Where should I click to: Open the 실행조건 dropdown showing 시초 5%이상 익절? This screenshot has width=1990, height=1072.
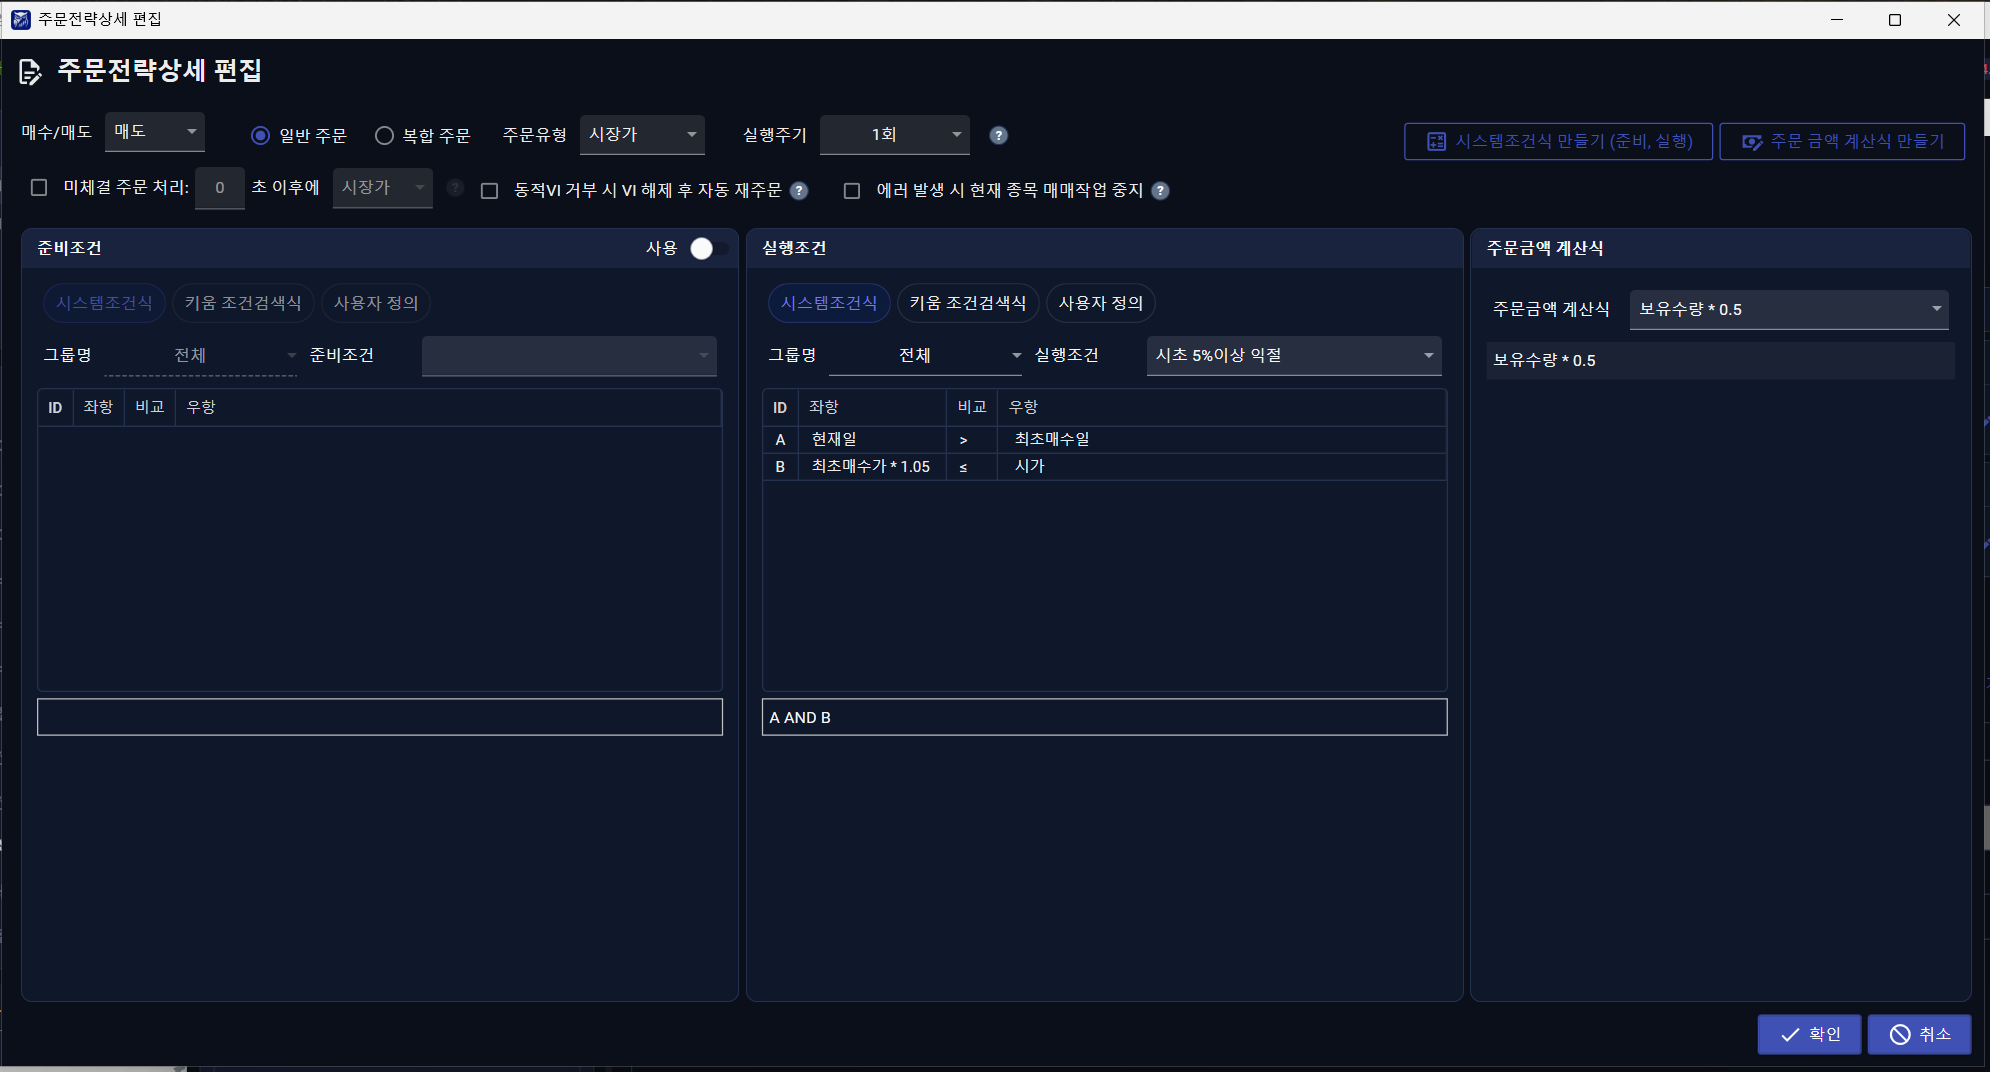[x=1294, y=355]
